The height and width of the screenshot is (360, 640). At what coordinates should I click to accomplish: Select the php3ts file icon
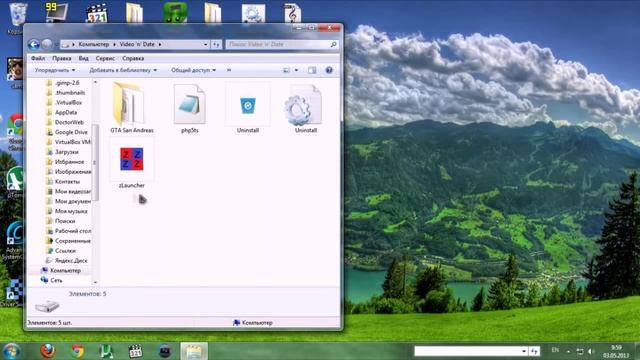click(189, 108)
